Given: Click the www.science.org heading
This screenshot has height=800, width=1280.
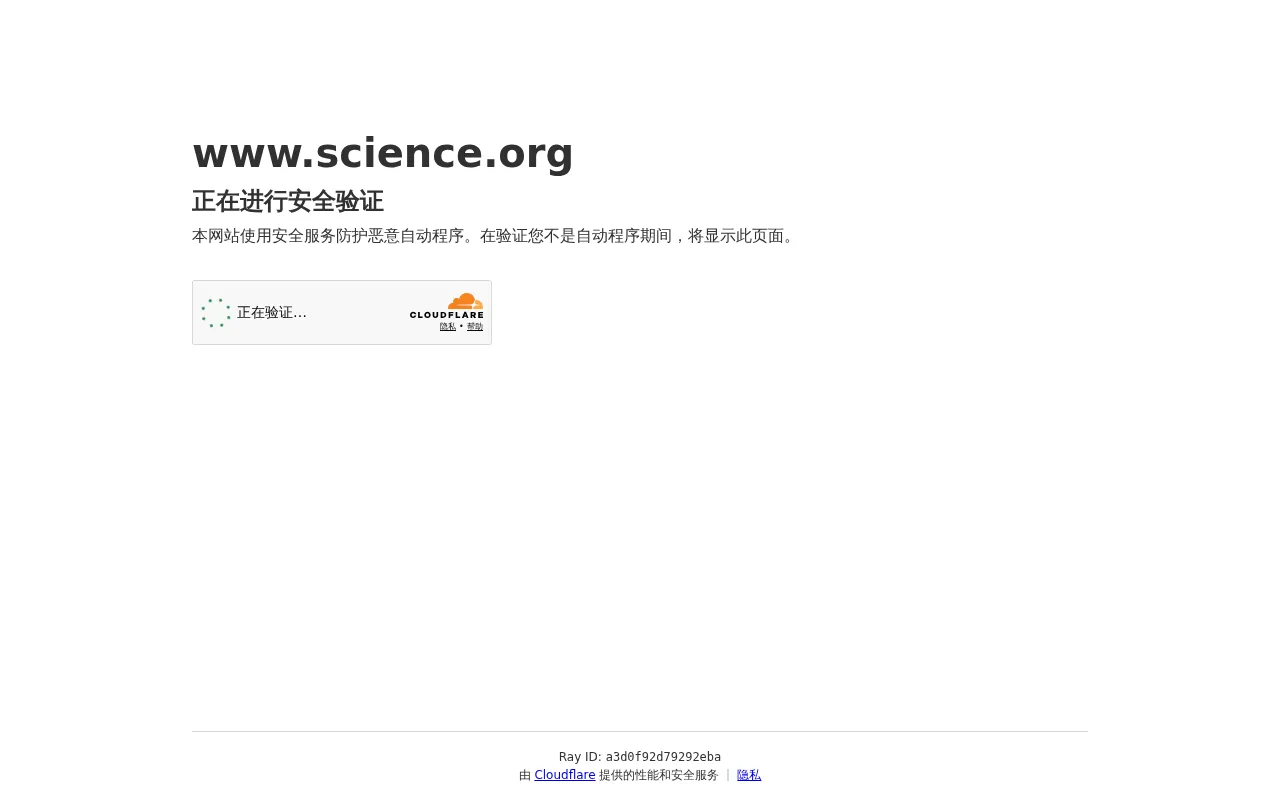Looking at the screenshot, I should (x=383, y=153).
